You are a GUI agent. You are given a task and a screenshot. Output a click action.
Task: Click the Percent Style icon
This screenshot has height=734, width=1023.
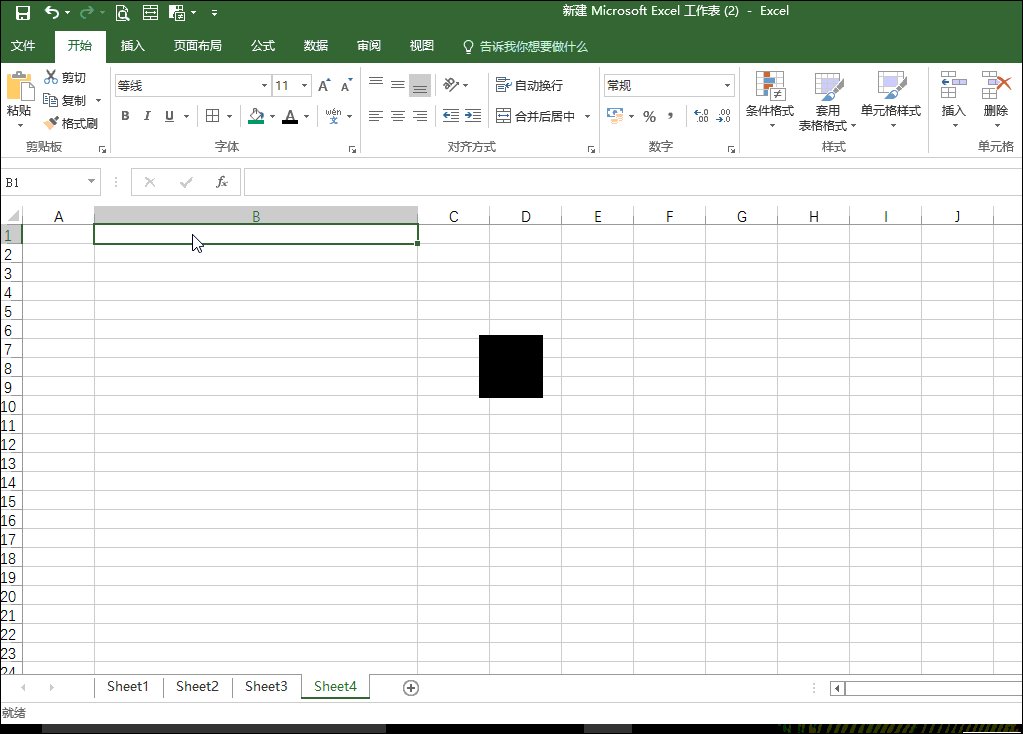(x=649, y=116)
